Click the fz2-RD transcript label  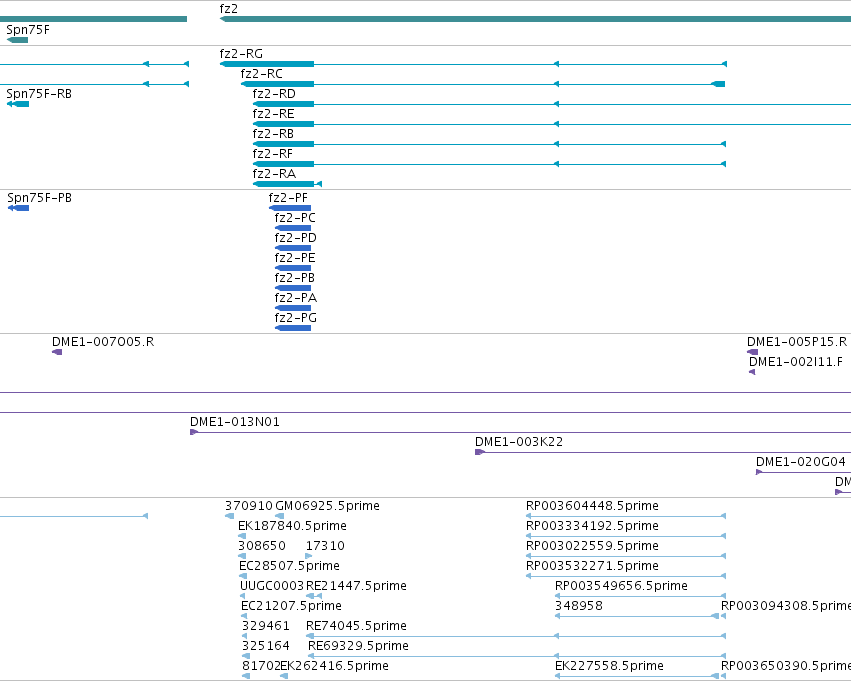tap(274, 94)
